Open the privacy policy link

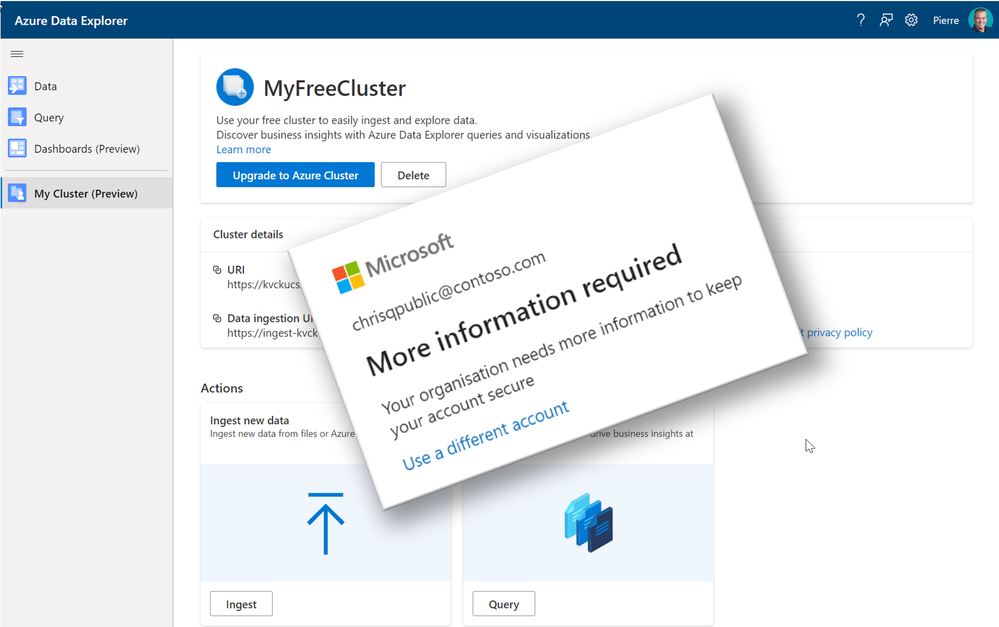pyautogui.click(x=839, y=332)
